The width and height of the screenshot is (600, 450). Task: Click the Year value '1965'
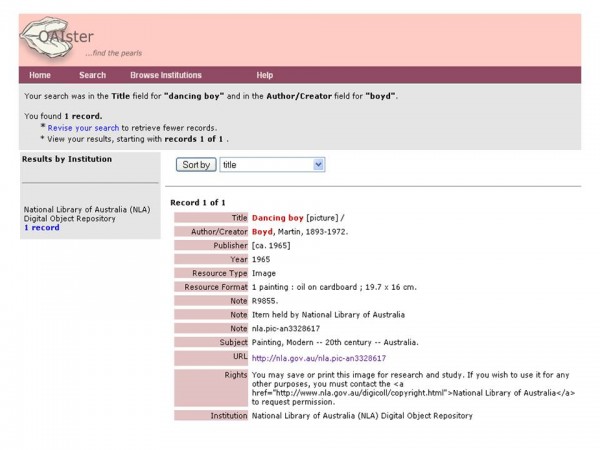(261, 259)
